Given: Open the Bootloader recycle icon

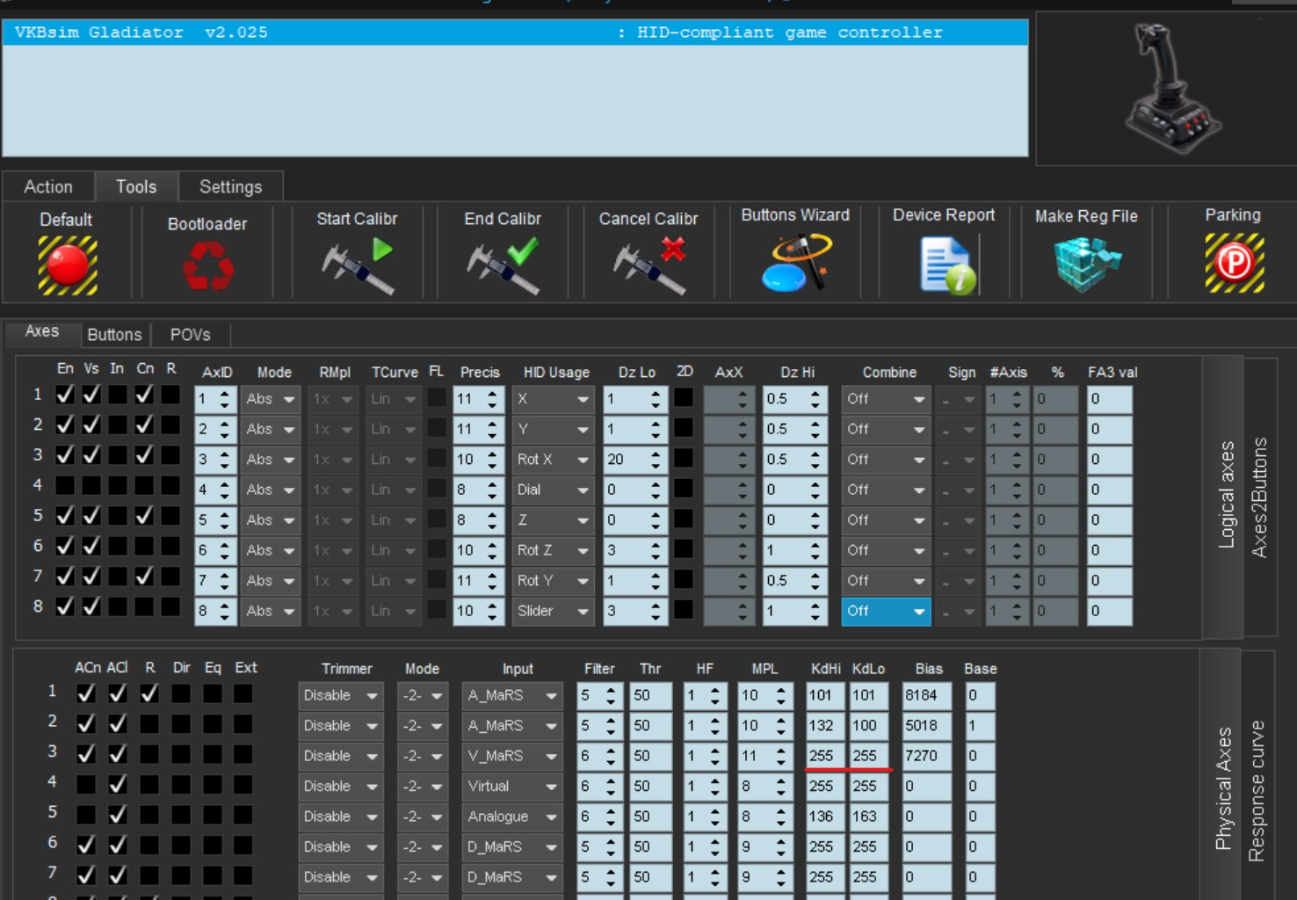Looking at the screenshot, I should pyautogui.click(x=208, y=267).
